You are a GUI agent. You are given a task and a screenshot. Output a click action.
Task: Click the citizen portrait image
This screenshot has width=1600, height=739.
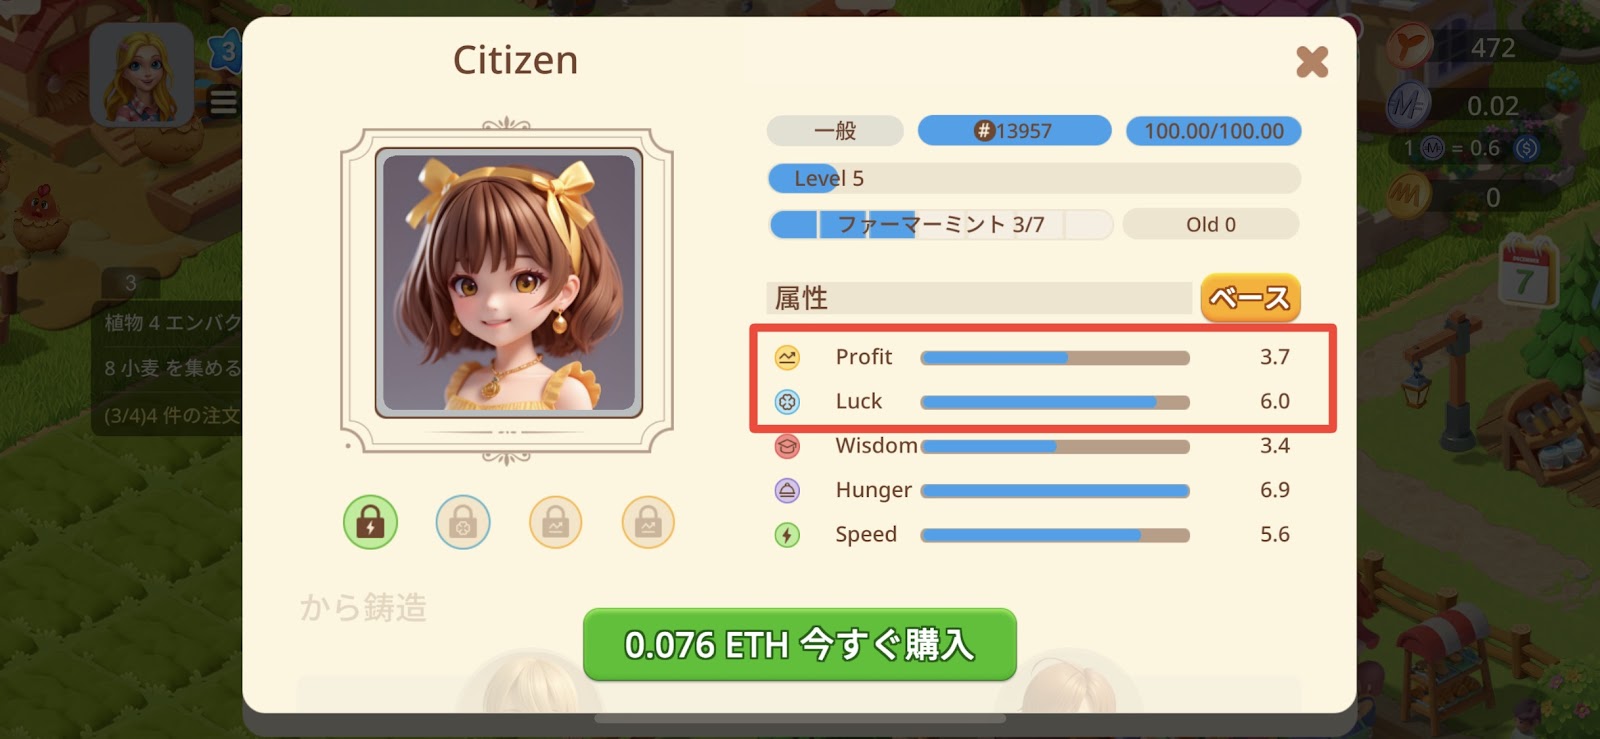pyautogui.click(x=508, y=282)
